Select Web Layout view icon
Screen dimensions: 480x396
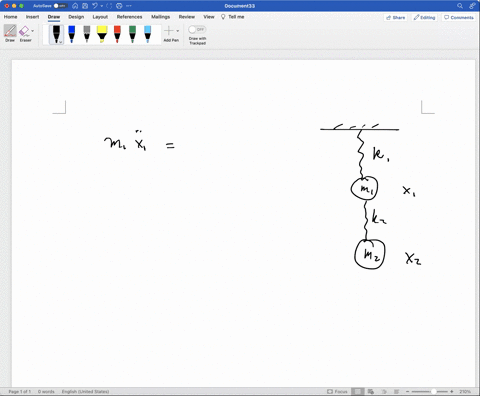pyautogui.click(x=371, y=391)
